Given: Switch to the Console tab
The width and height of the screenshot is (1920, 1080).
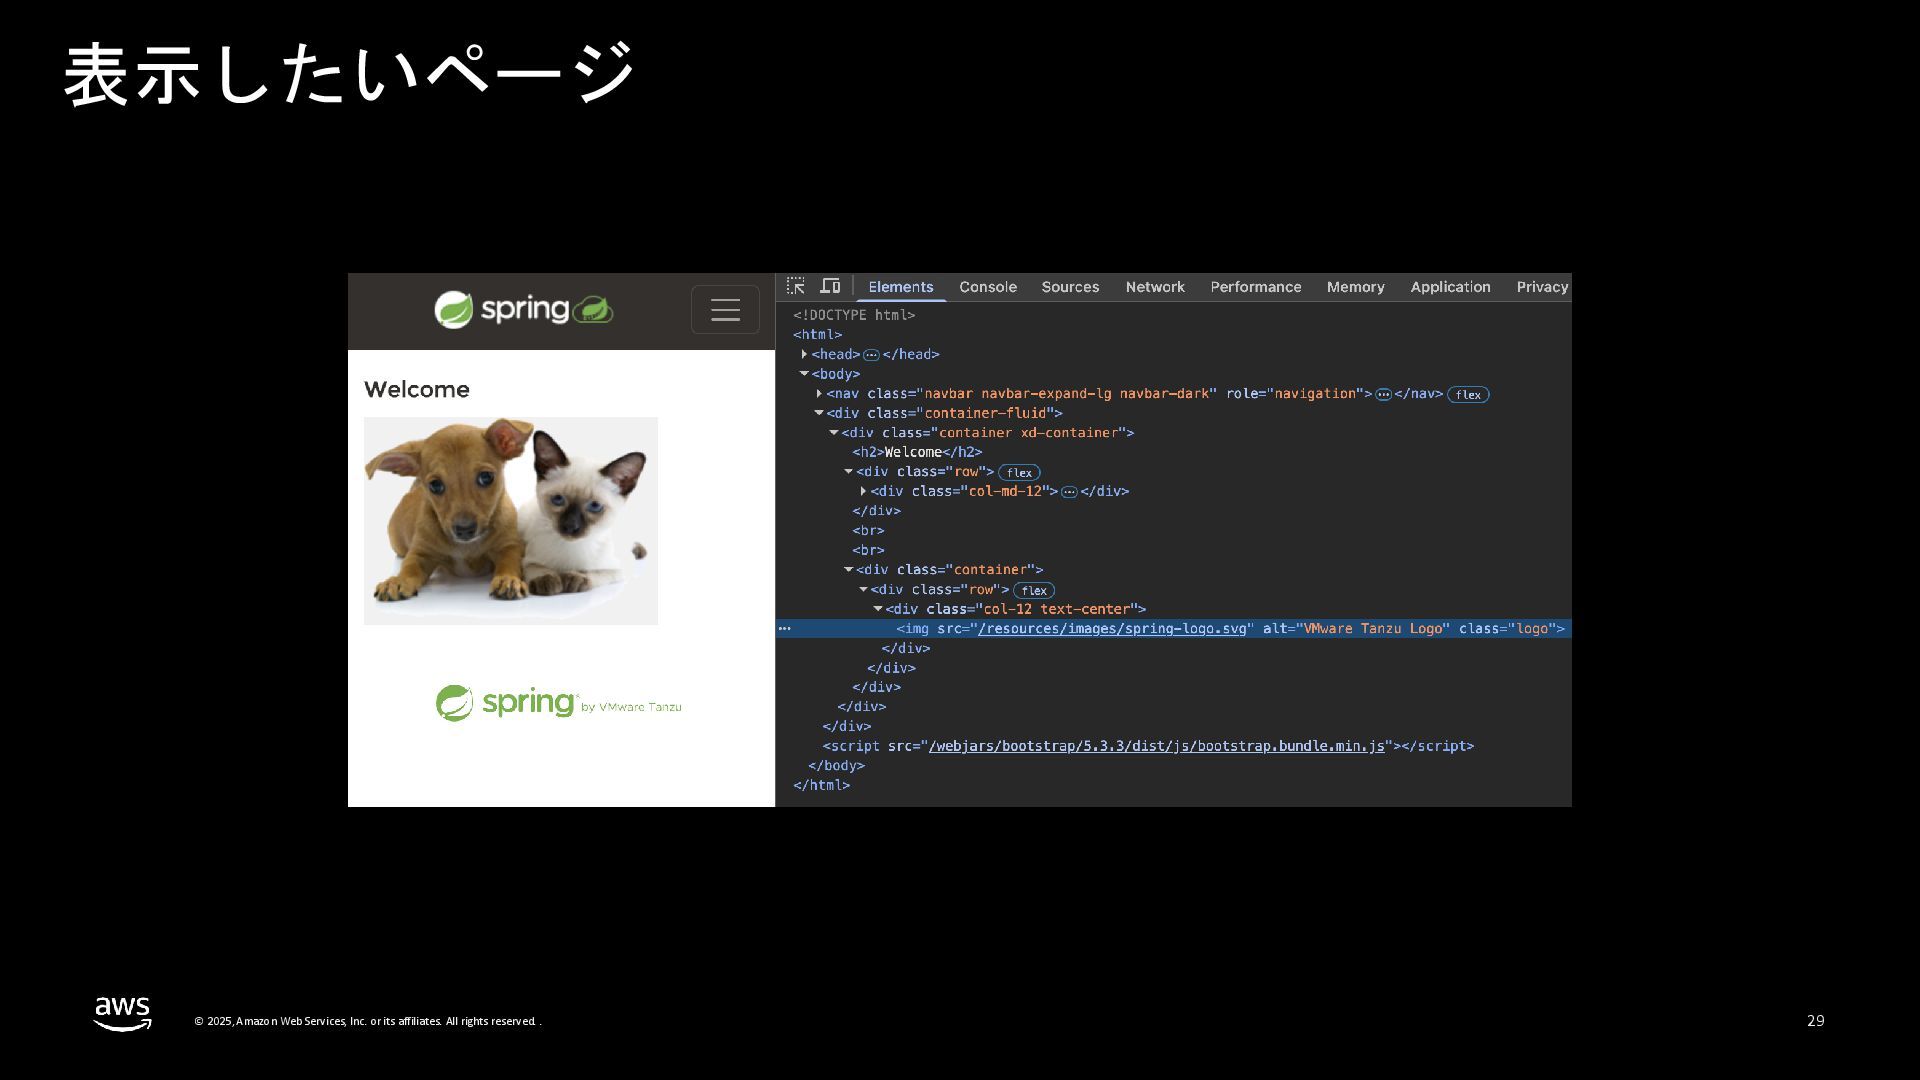Looking at the screenshot, I should (x=987, y=287).
